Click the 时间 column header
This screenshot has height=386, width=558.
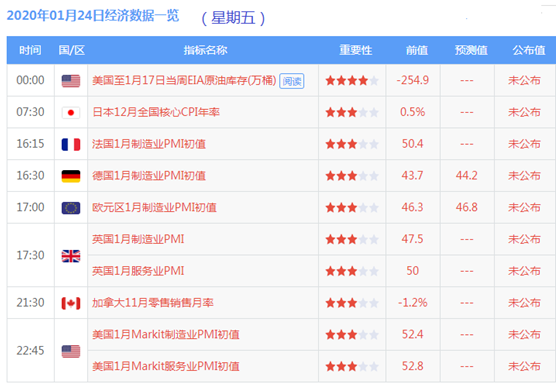tap(30, 50)
